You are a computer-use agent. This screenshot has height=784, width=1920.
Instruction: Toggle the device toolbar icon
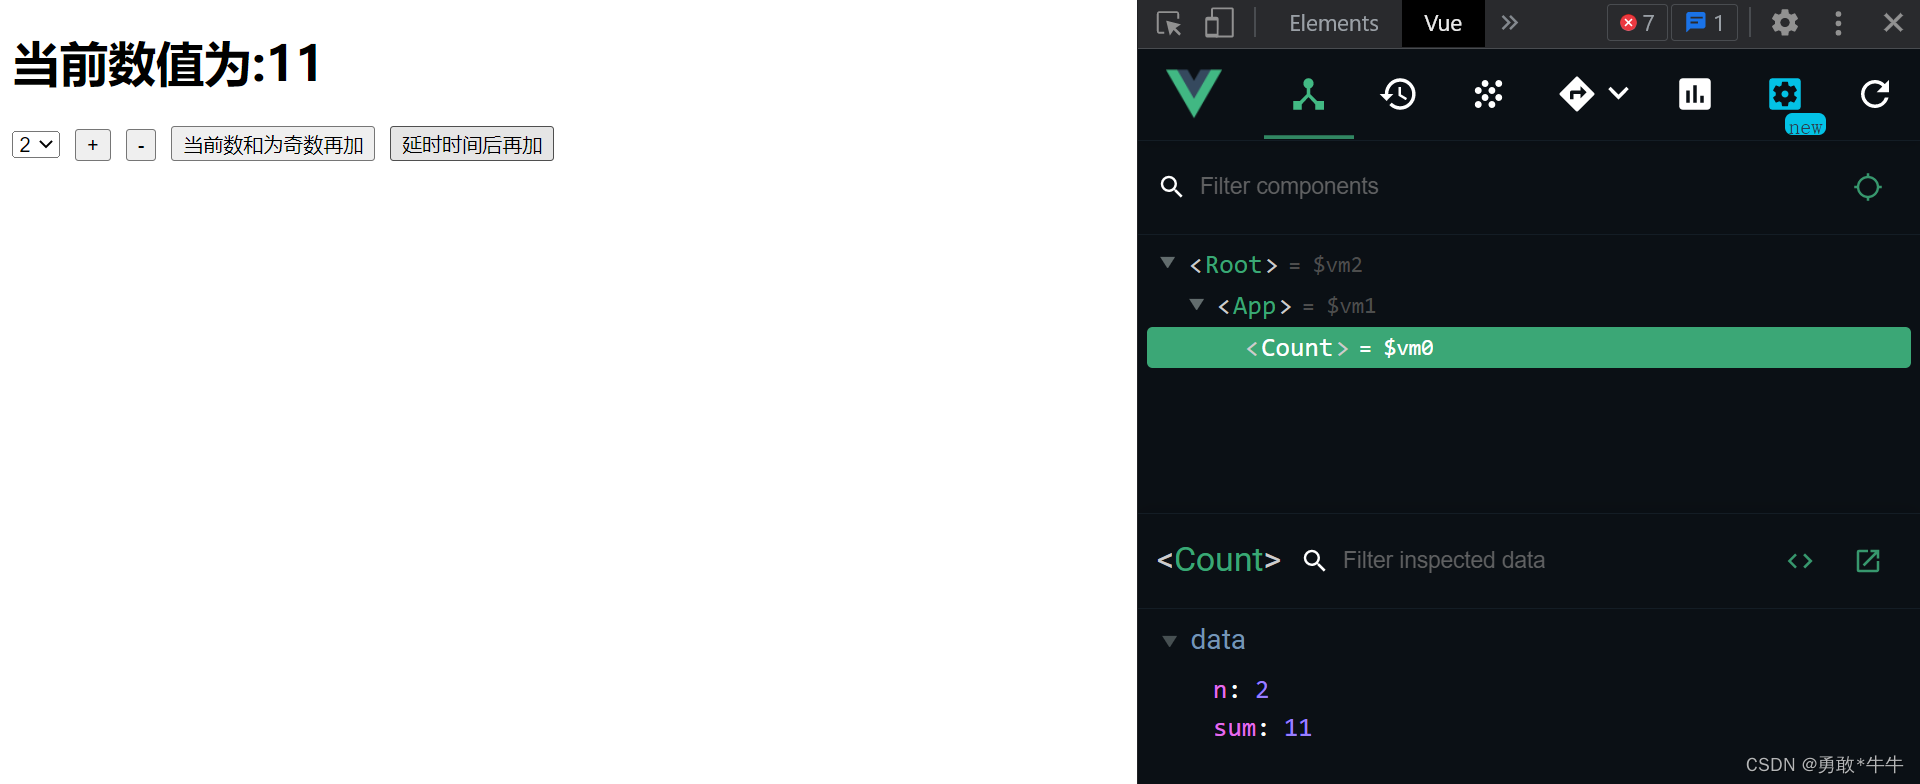coord(1219,23)
